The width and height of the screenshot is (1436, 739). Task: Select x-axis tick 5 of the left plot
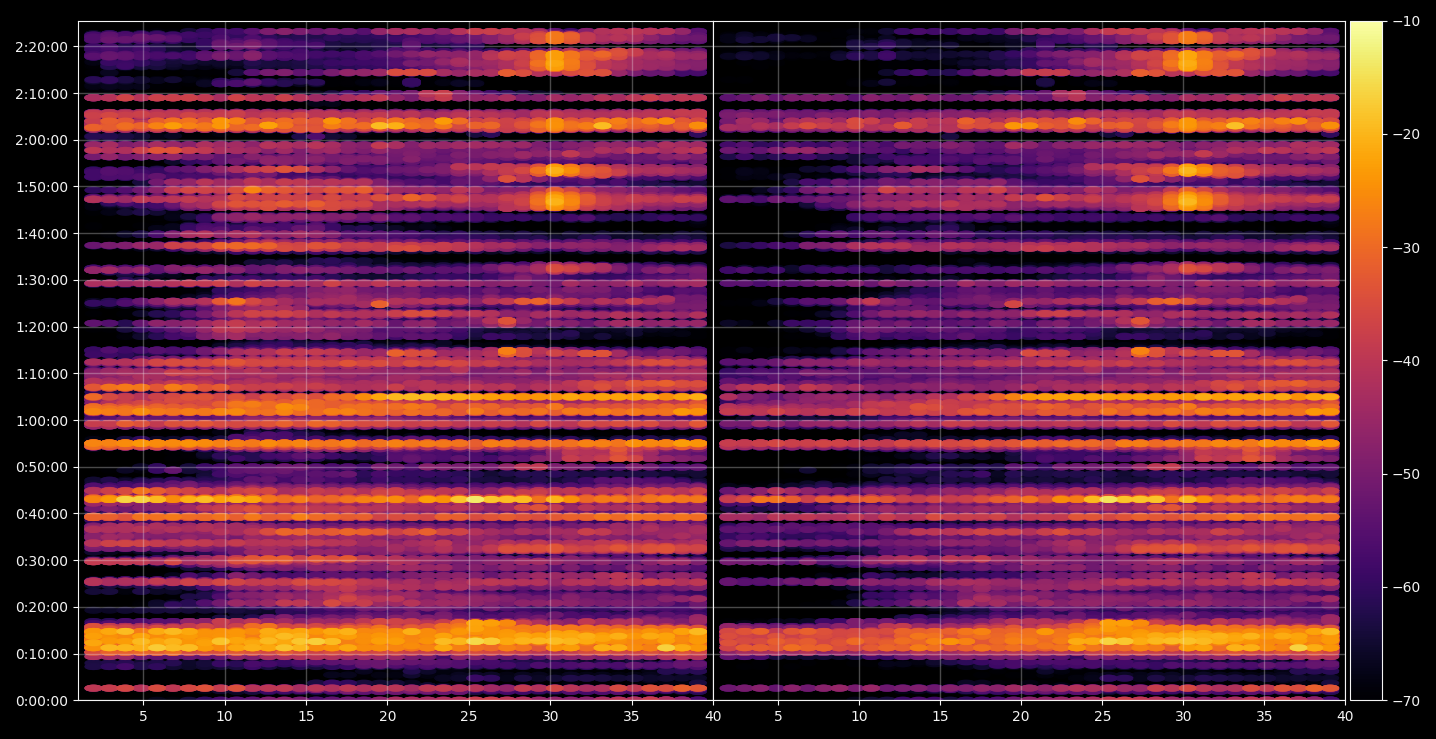(x=143, y=716)
